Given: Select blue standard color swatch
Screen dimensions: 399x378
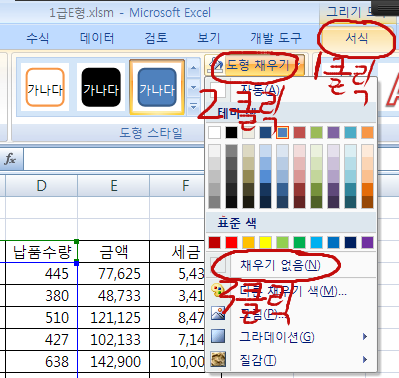Looking at the screenshot, I should coord(333,243).
